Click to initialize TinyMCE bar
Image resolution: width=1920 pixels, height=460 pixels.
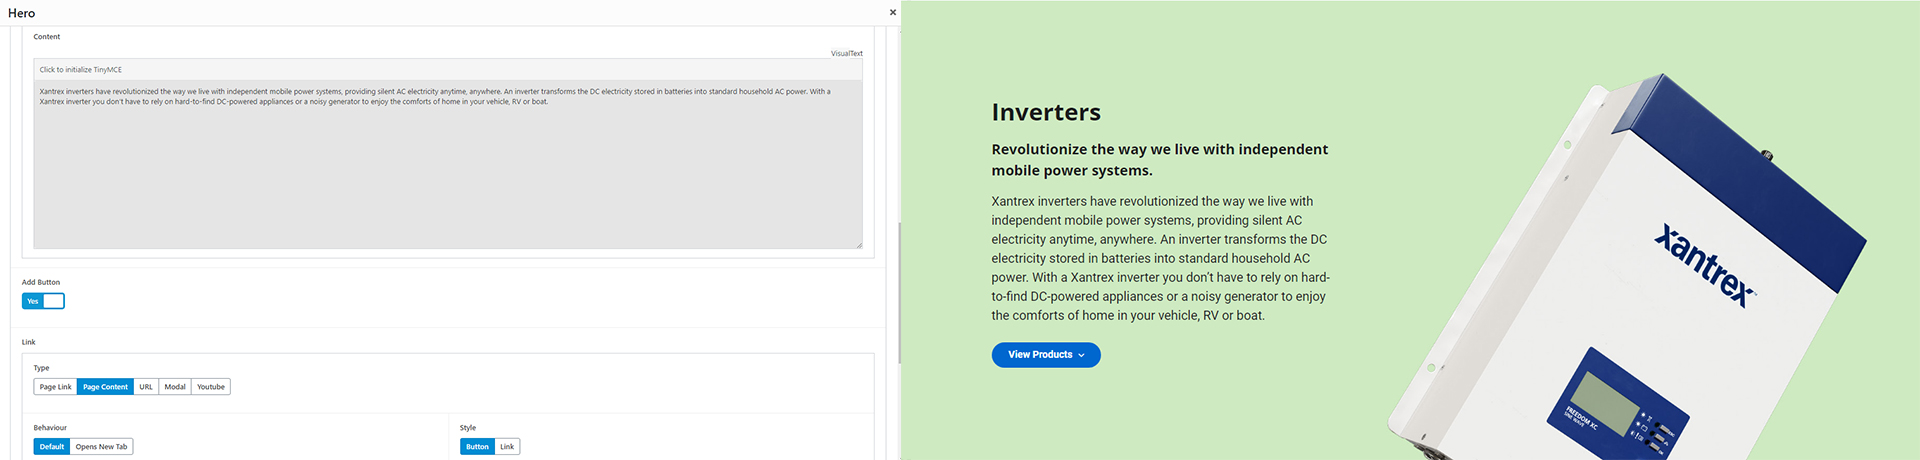pyautogui.click(x=447, y=70)
